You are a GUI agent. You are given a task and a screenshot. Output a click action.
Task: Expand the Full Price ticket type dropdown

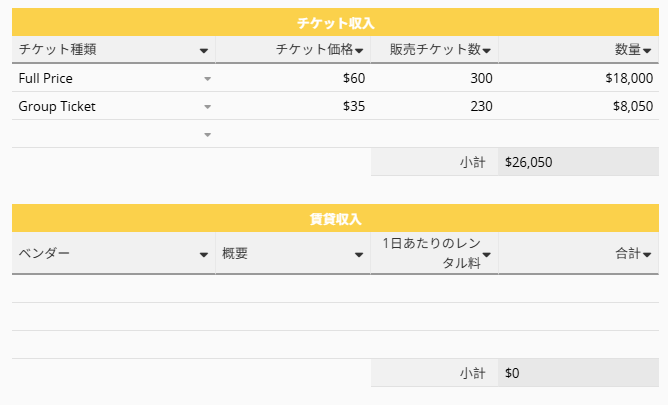click(207, 79)
